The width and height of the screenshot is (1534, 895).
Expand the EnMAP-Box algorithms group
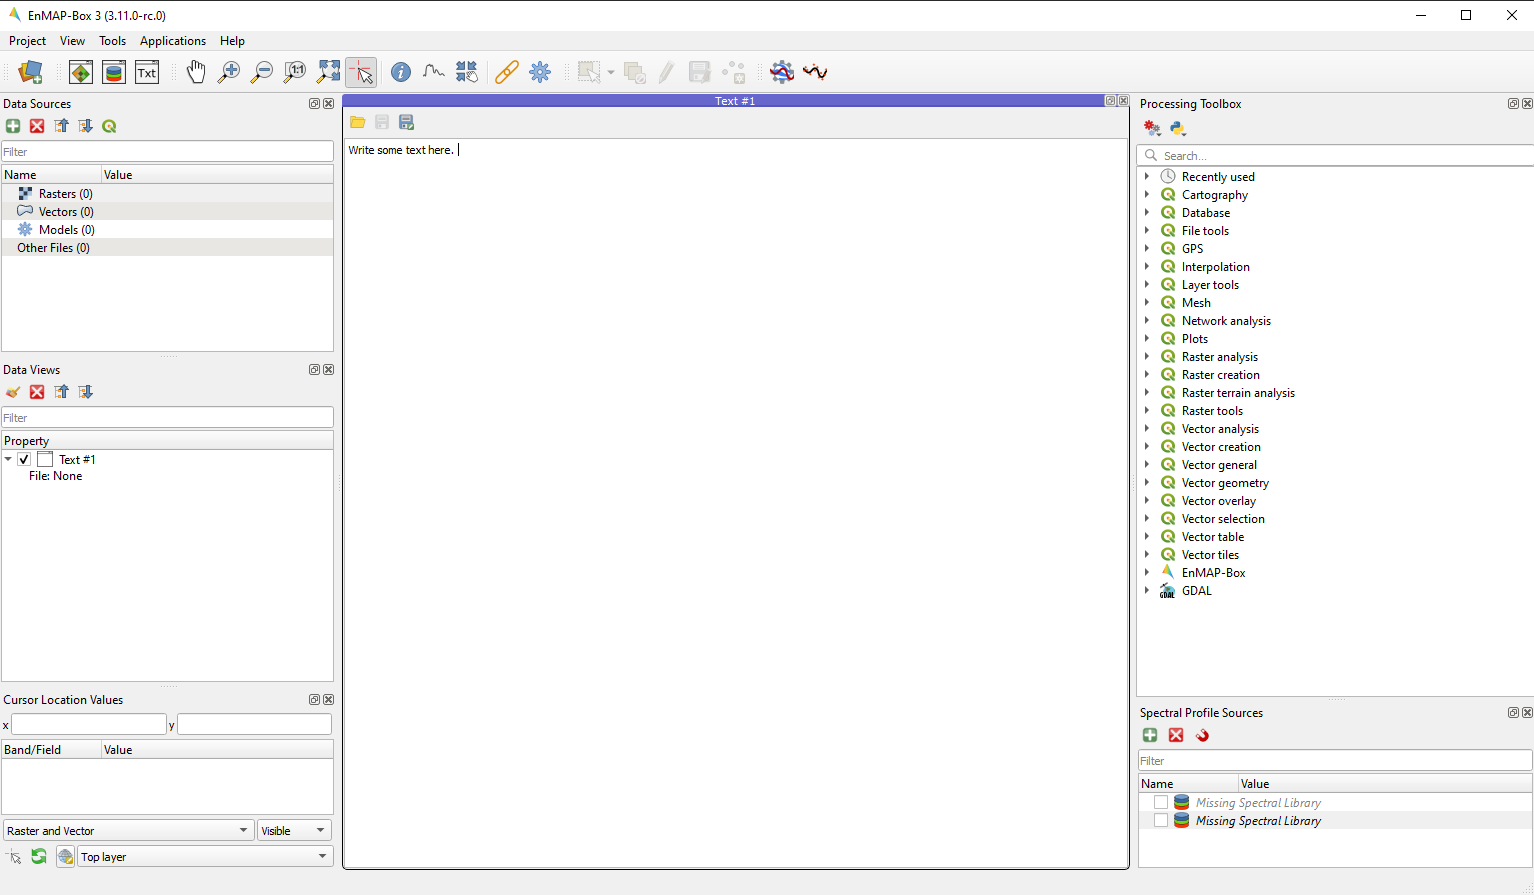[1147, 573]
